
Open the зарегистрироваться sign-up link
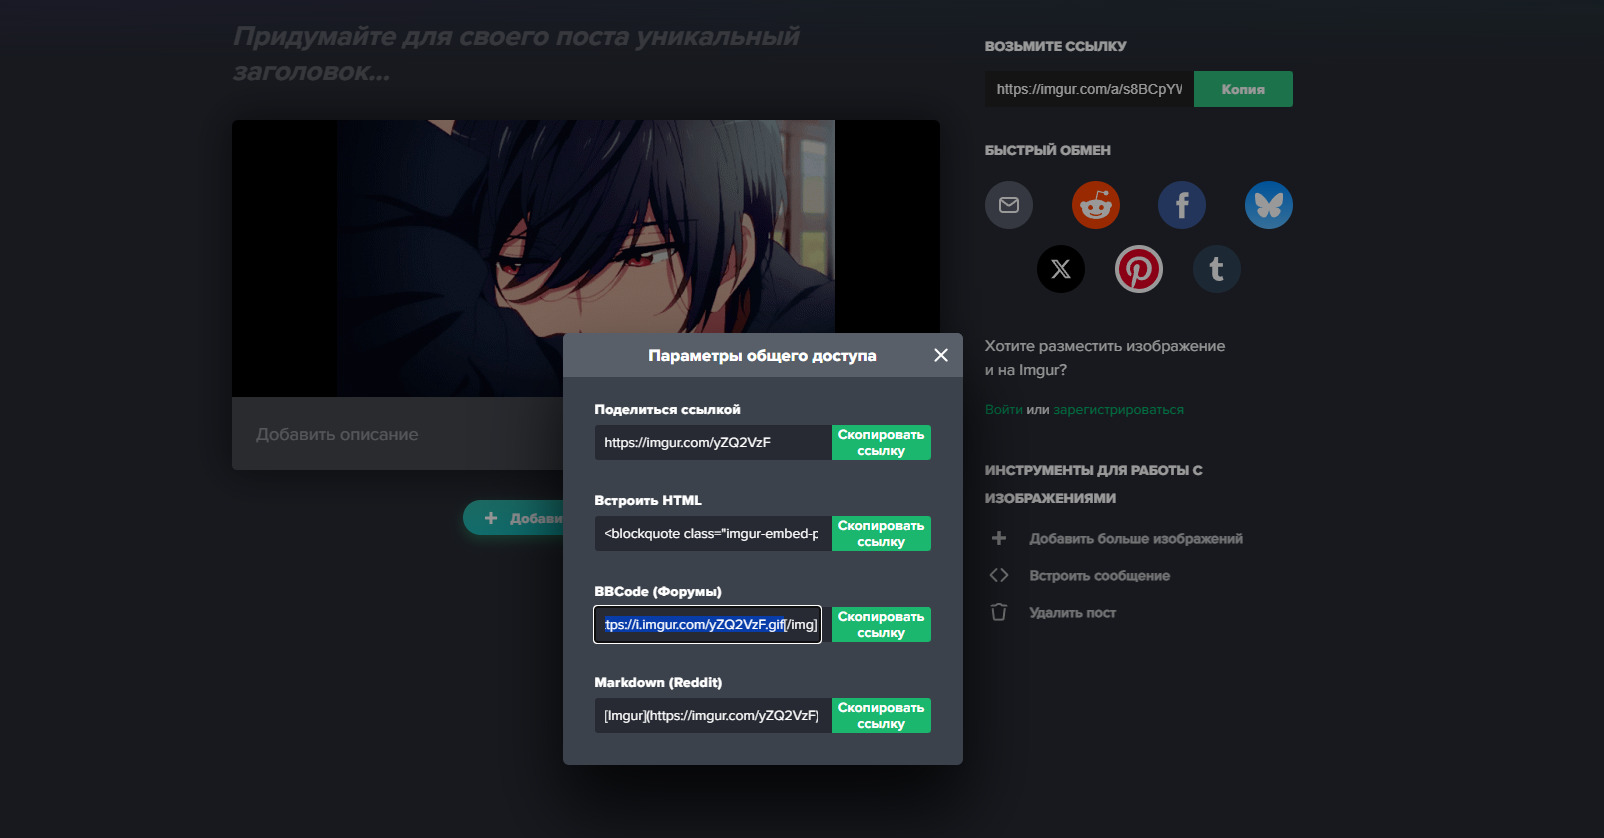pos(1118,410)
